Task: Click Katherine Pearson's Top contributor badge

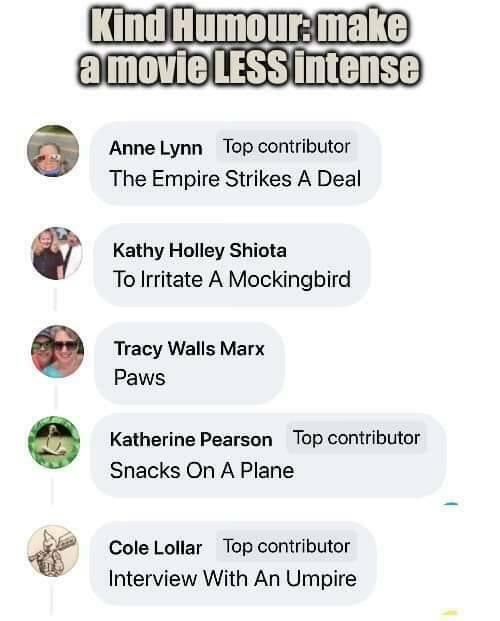Action: coord(356,438)
